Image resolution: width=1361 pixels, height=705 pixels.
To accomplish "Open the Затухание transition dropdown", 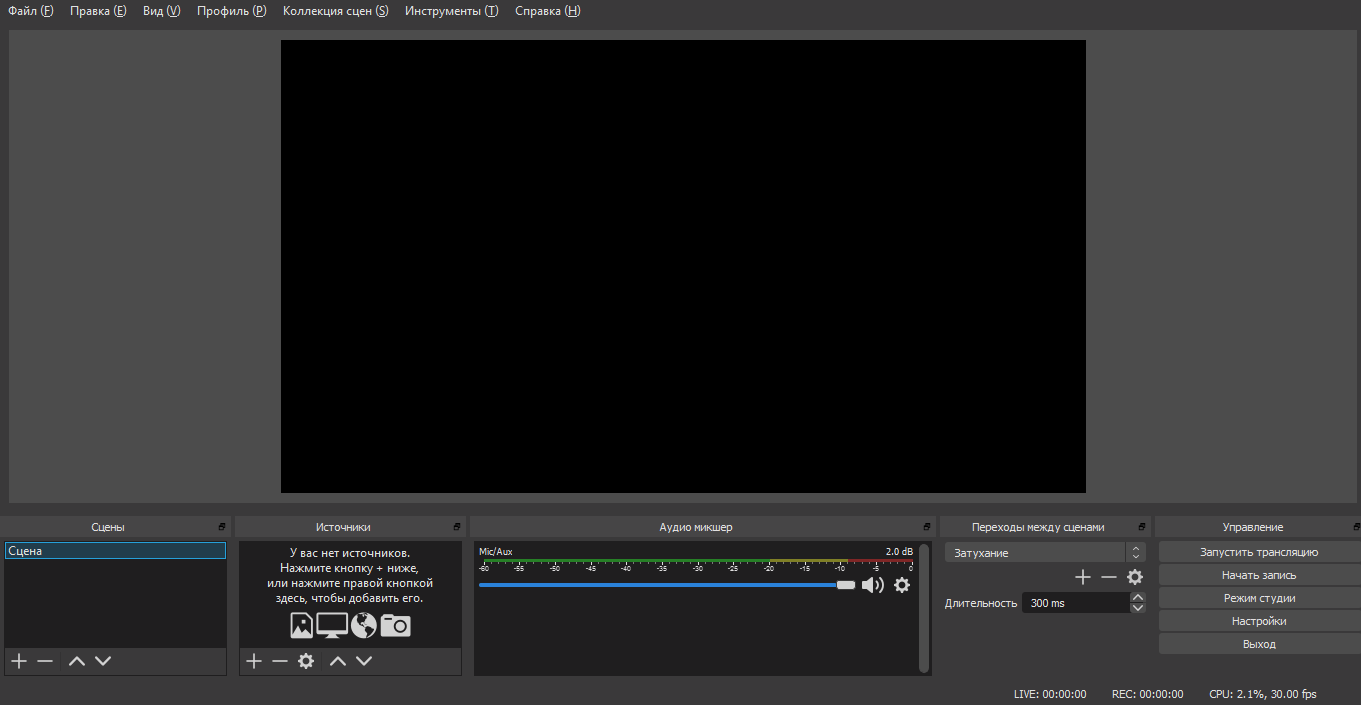I will pos(1044,553).
